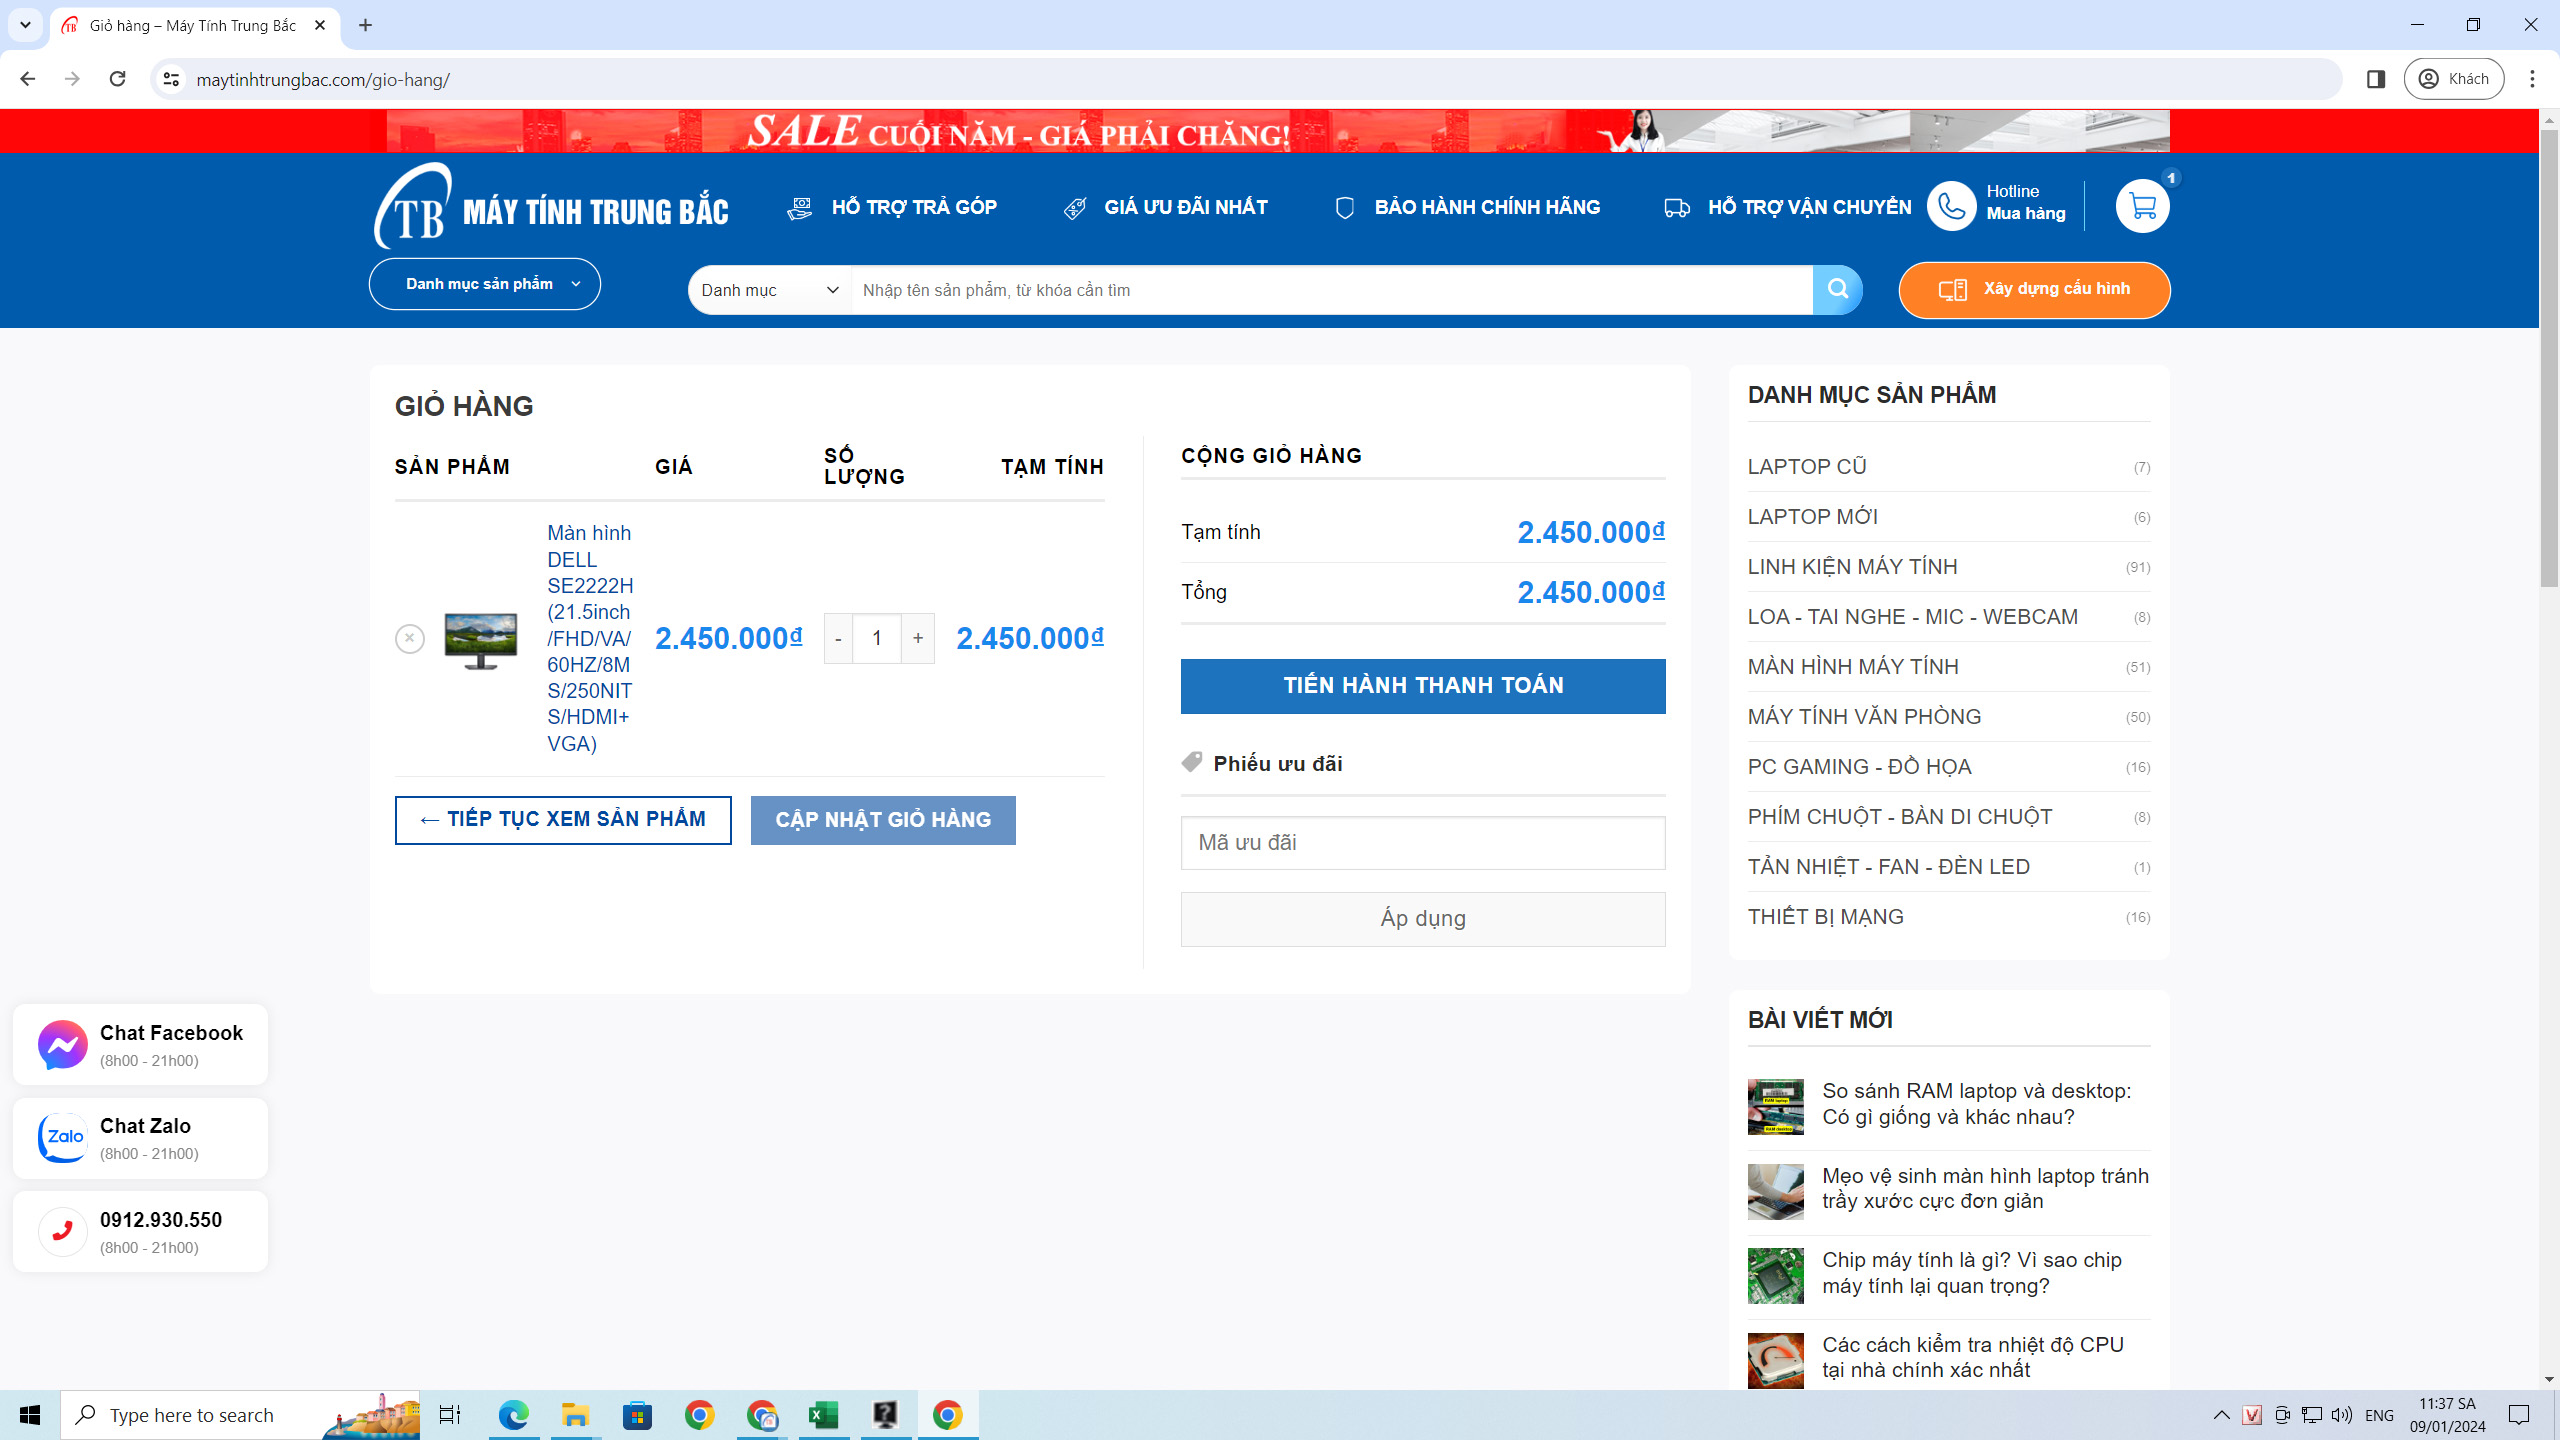The height and width of the screenshot is (1440, 2560).
Task: Open LINH KIỆN MÁY TÍNH category
Action: click(x=1852, y=567)
